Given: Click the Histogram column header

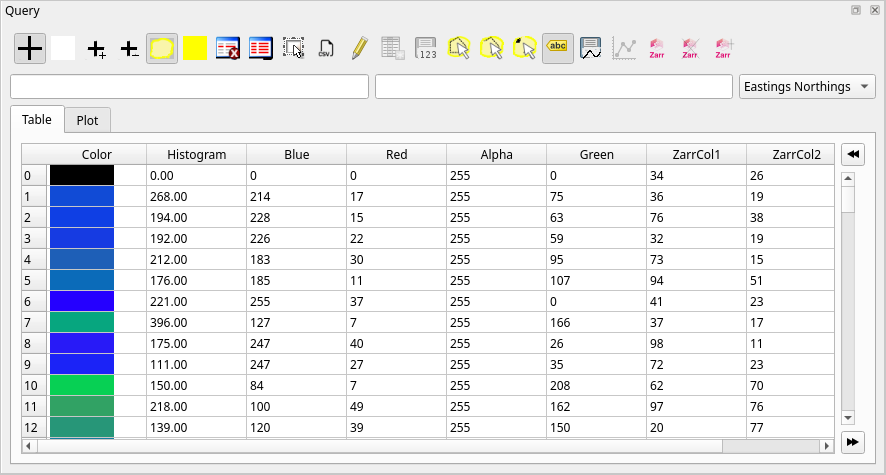Looking at the screenshot, I should click(x=197, y=154).
